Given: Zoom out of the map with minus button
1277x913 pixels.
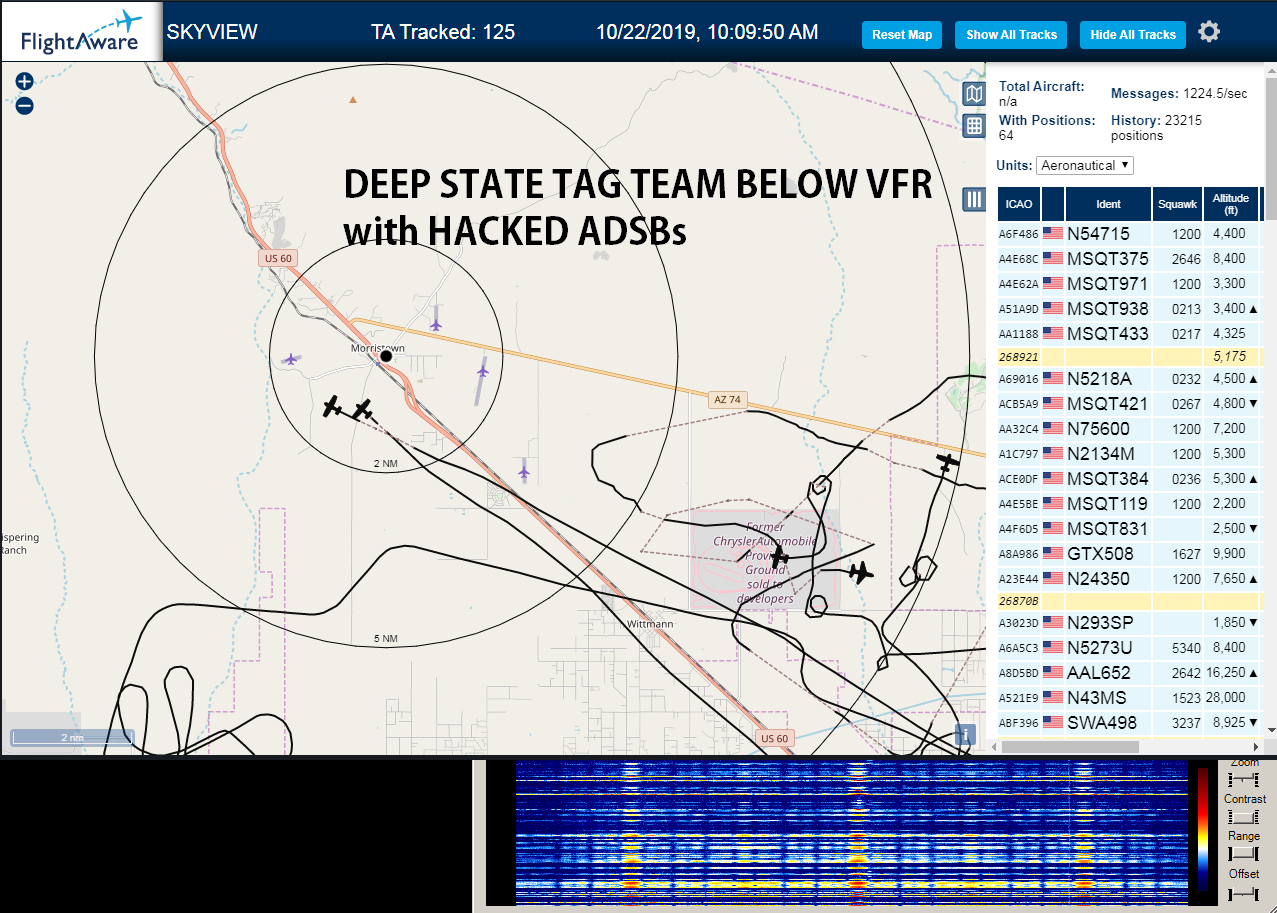Looking at the screenshot, I should pos(25,105).
